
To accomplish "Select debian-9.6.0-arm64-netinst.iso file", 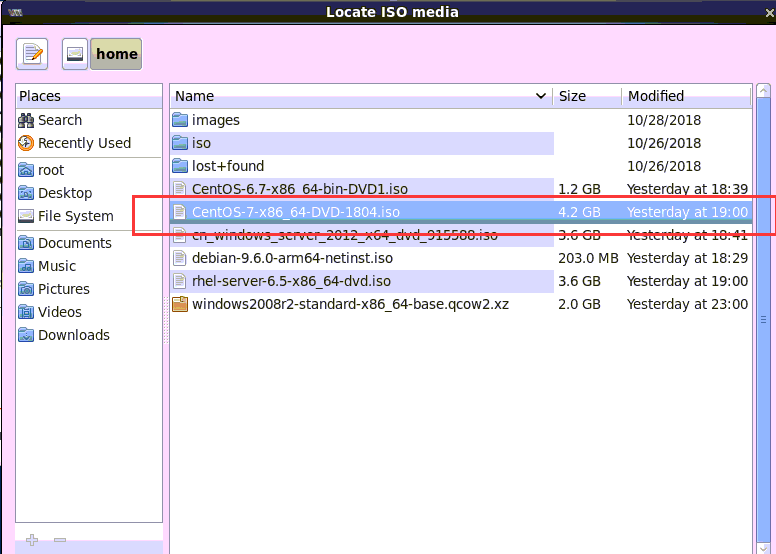I will (292, 258).
